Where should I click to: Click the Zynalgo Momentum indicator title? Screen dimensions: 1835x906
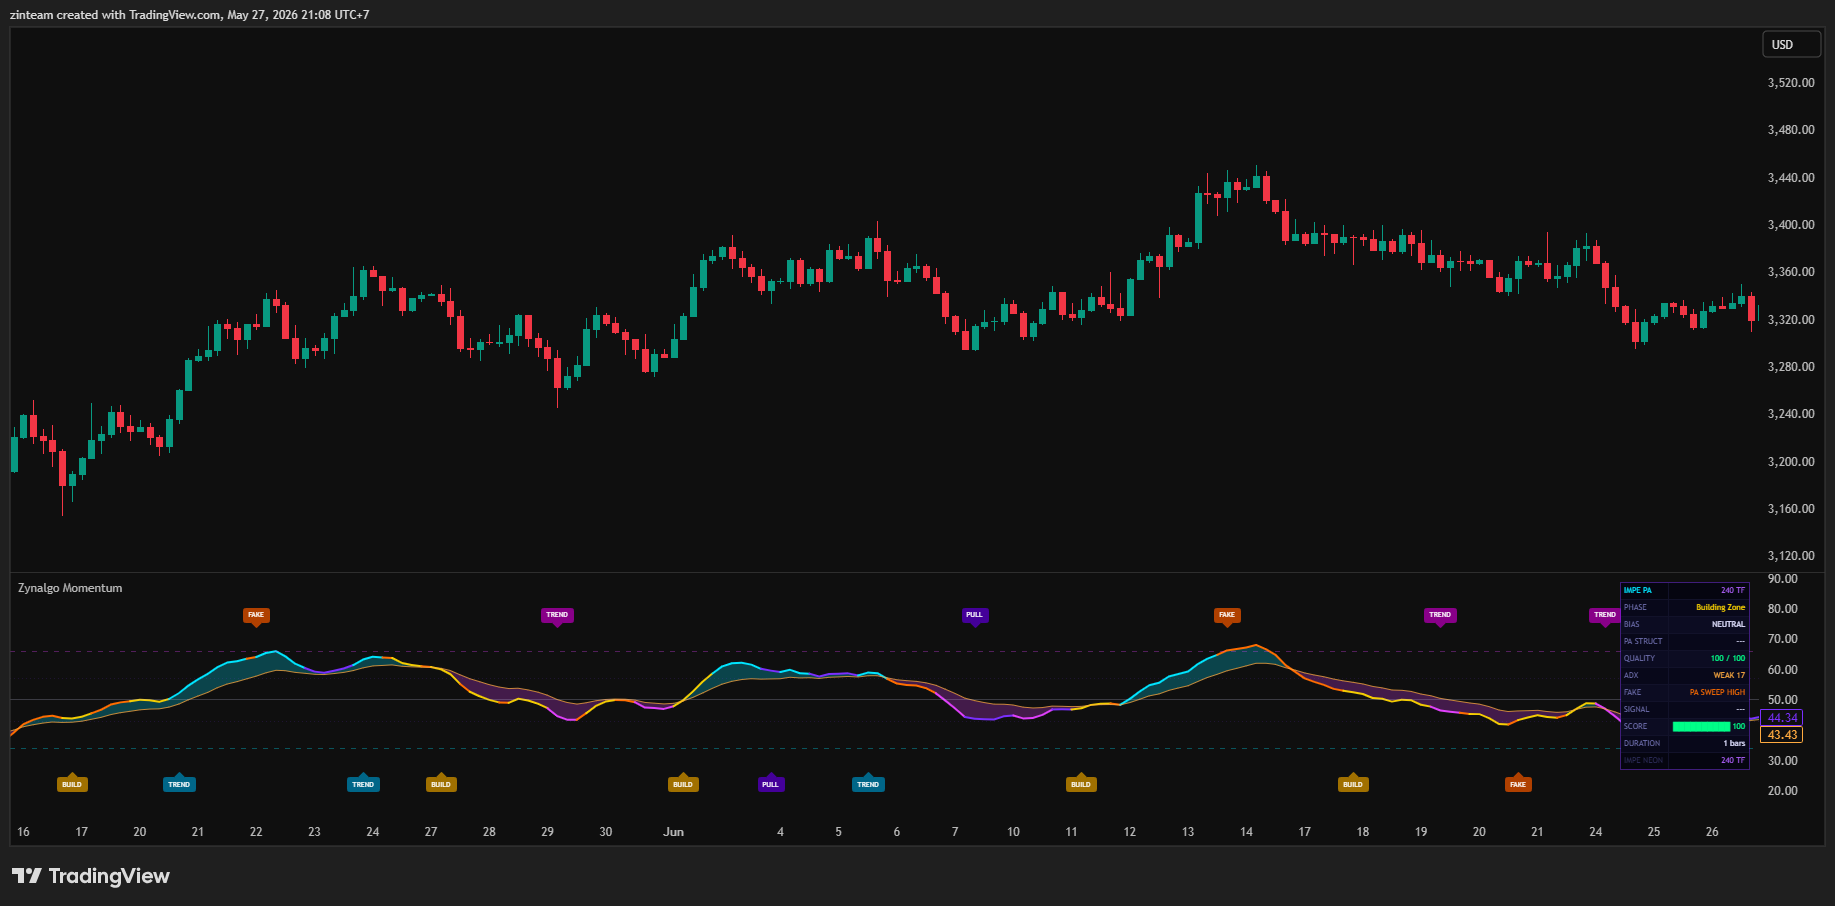click(70, 588)
